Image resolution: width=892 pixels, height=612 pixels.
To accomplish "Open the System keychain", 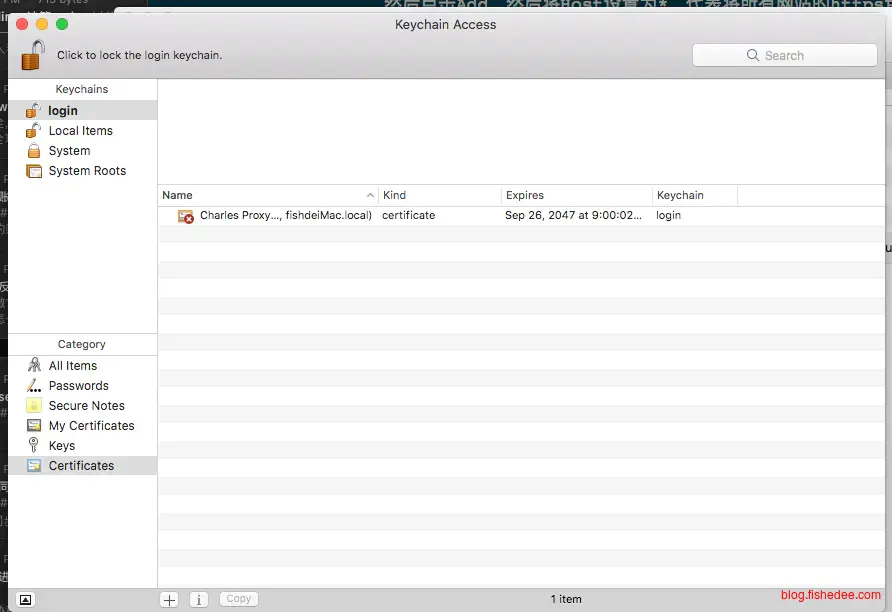I will [x=69, y=151].
